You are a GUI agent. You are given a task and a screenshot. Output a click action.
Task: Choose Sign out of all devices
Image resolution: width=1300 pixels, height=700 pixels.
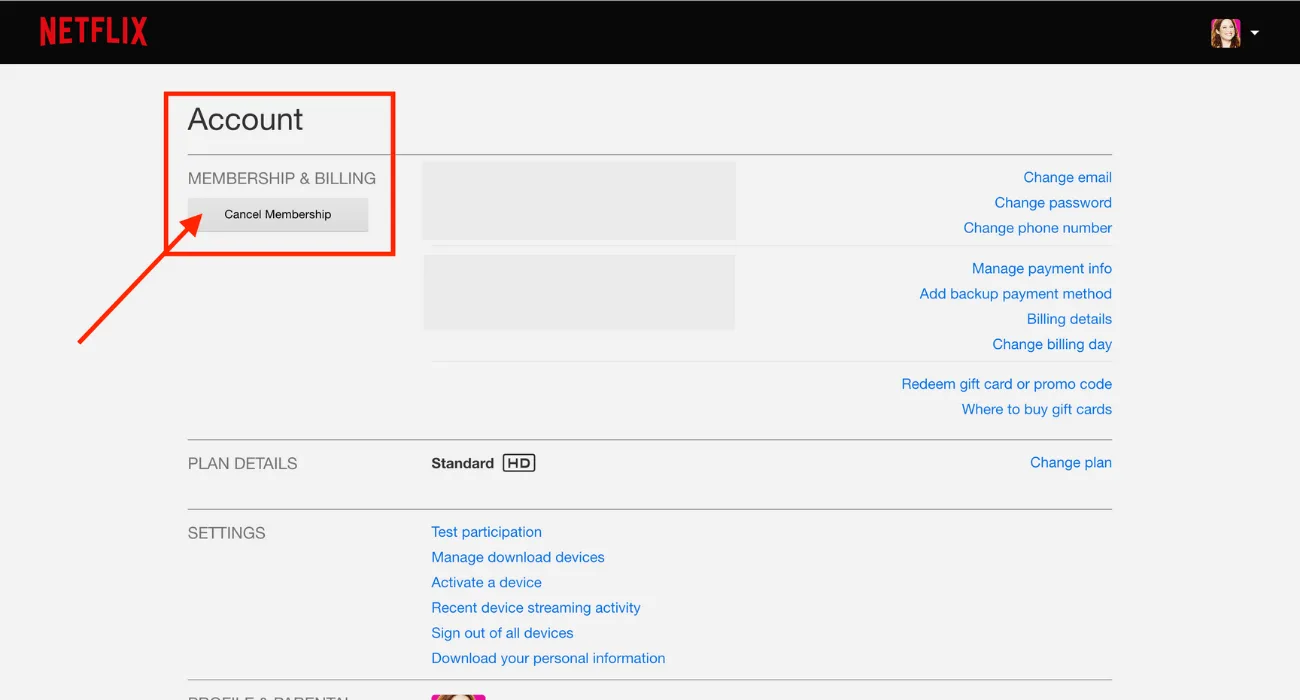point(502,633)
